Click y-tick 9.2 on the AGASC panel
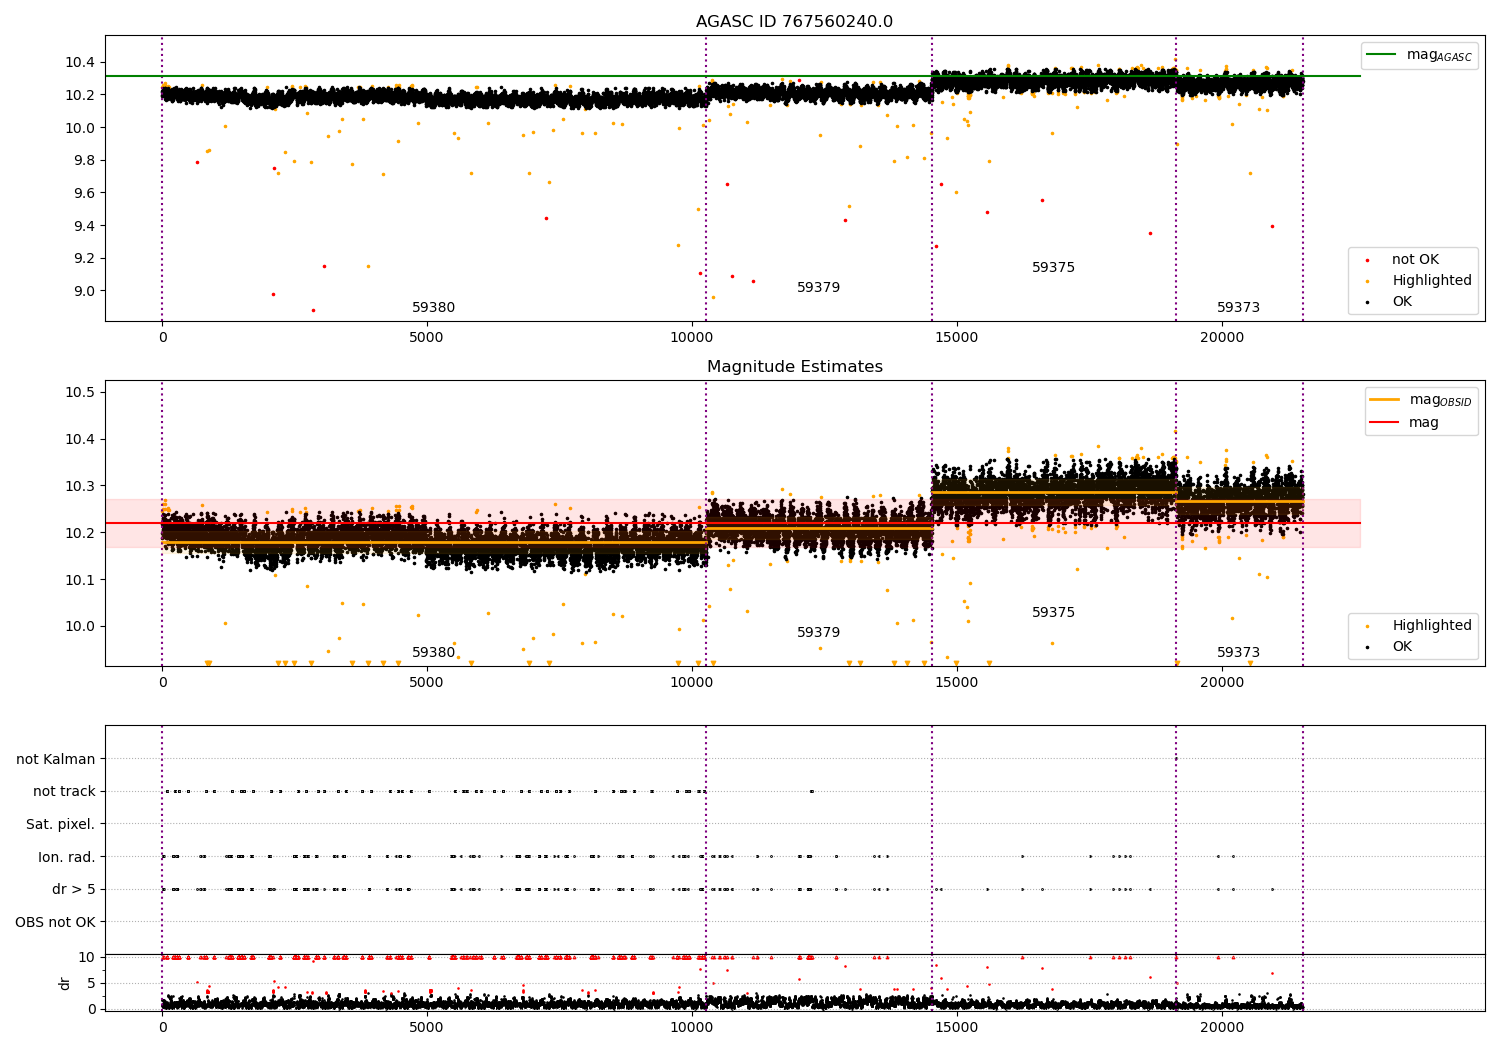Image resolution: width=1500 pixels, height=1050 pixels. (84, 259)
